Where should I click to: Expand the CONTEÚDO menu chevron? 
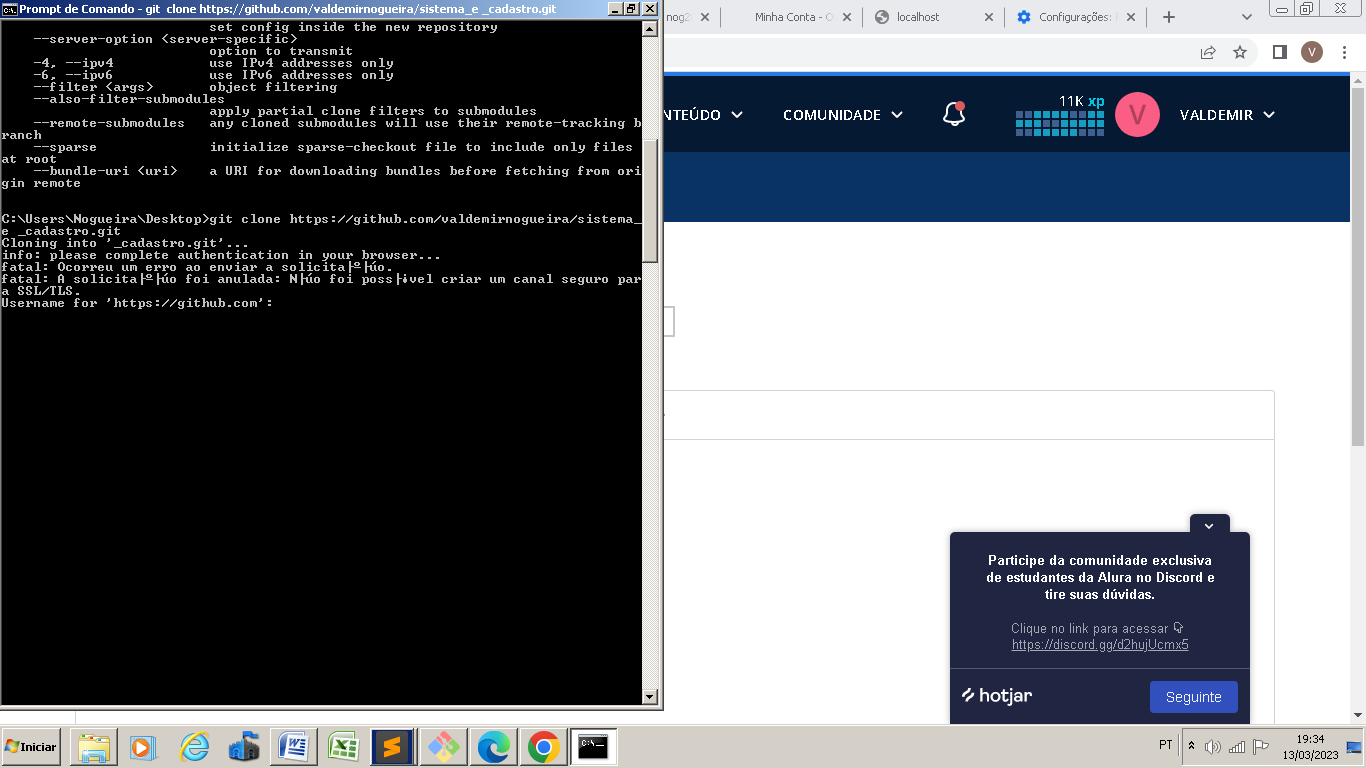pyautogui.click(x=737, y=115)
